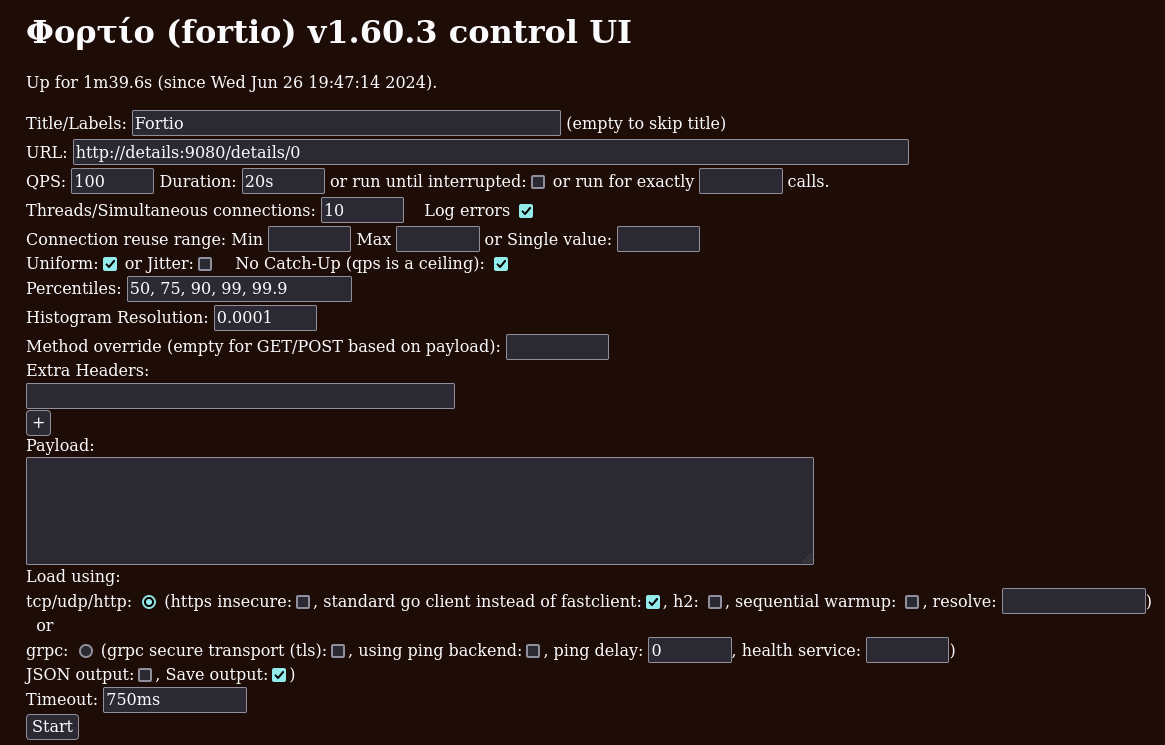The width and height of the screenshot is (1165, 745).
Task: Click the 'Φορτίο (fortio) v1.60.3 control UI' heading
Action: 328,32
